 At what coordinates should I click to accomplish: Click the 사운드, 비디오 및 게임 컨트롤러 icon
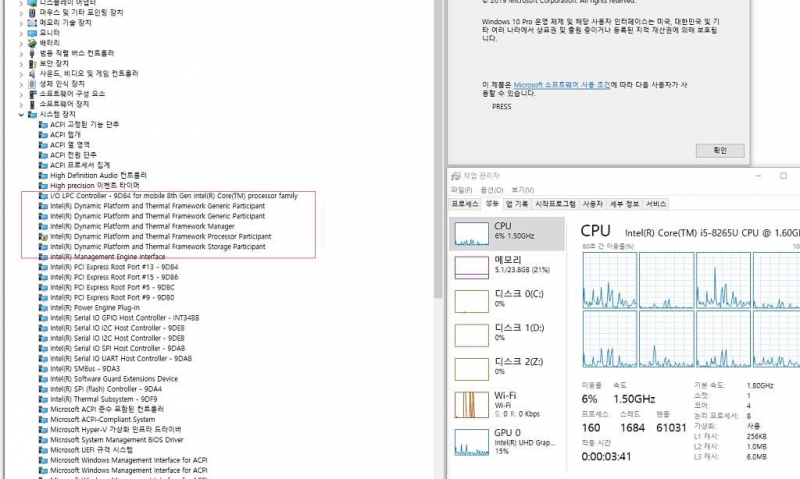[32, 73]
